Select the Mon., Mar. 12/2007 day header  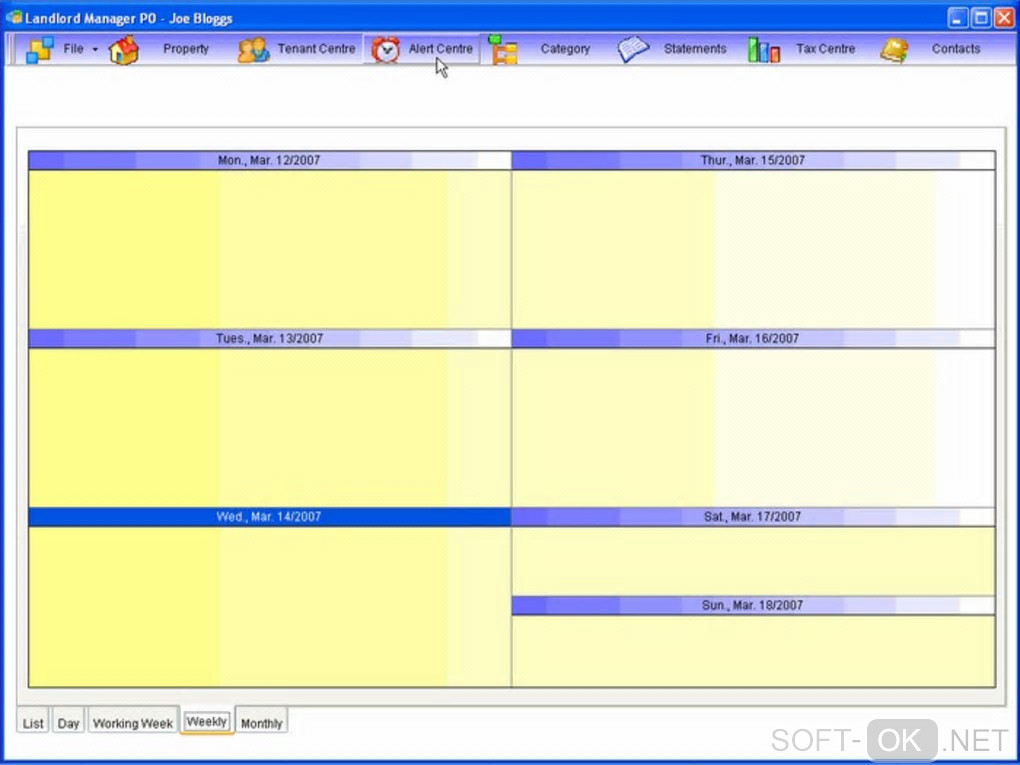(x=269, y=160)
